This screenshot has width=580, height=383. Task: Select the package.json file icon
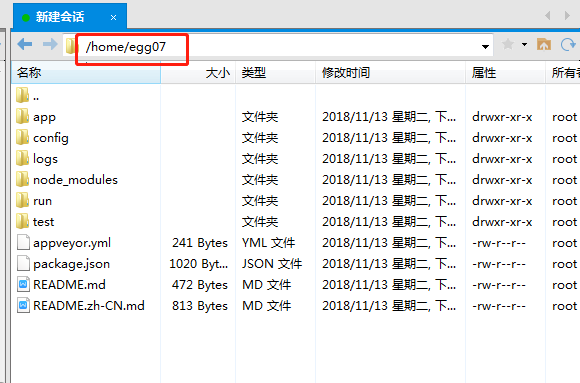point(23,263)
